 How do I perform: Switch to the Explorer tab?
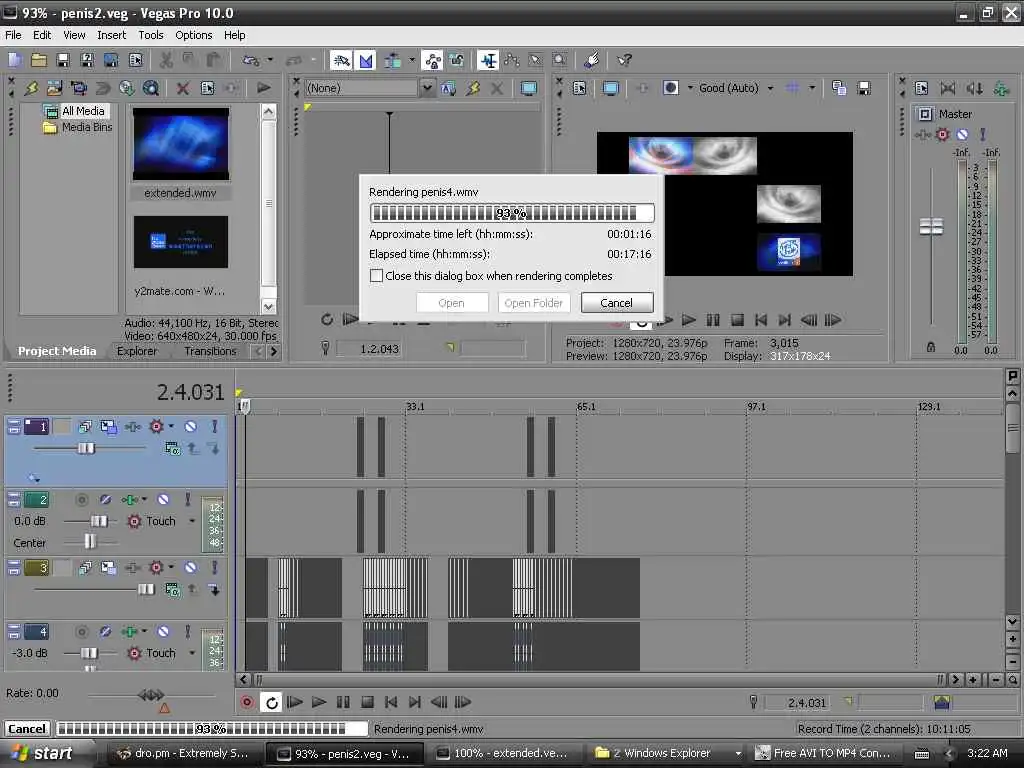[x=137, y=351]
